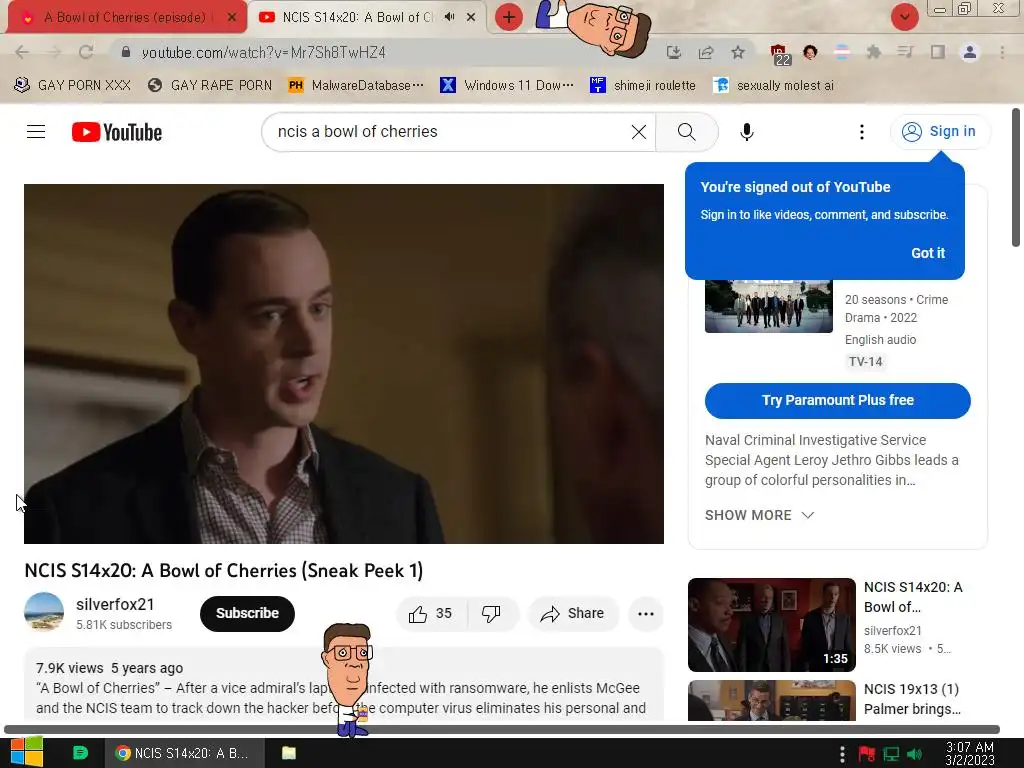
Task: Open a new tab with the plus button
Action: pos(509,17)
